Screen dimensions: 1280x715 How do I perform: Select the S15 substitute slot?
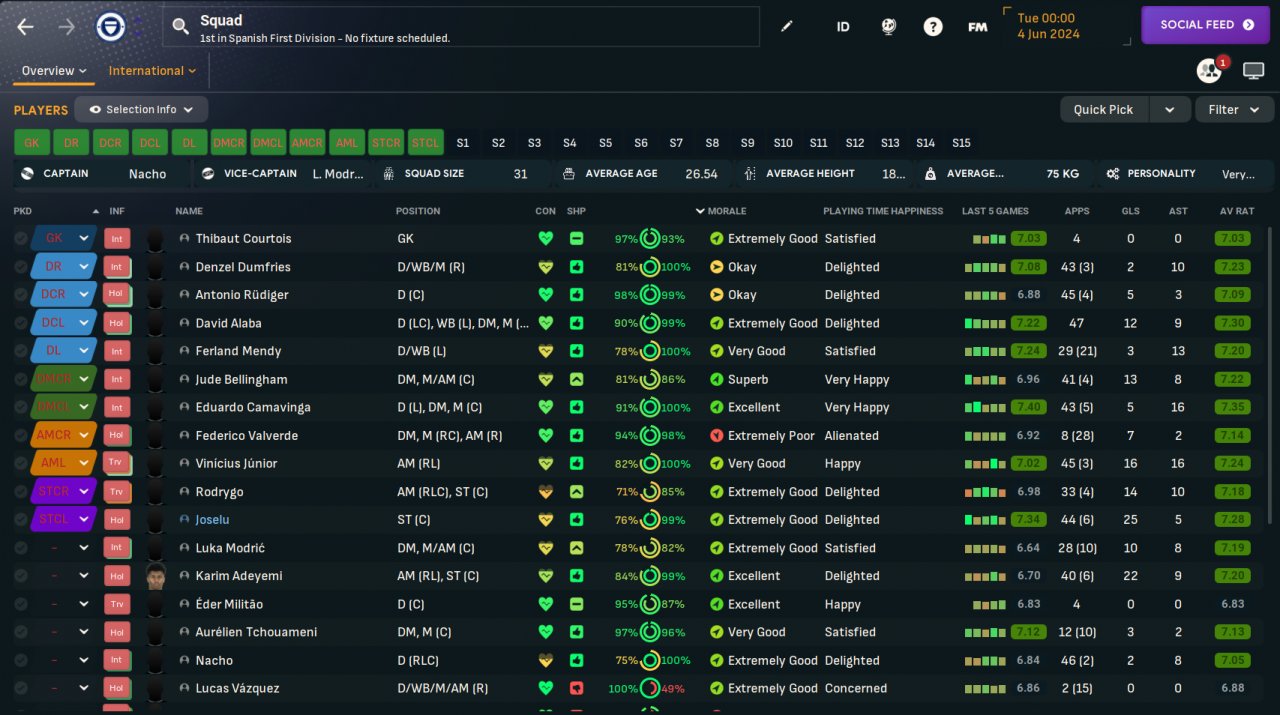(x=961, y=143)
